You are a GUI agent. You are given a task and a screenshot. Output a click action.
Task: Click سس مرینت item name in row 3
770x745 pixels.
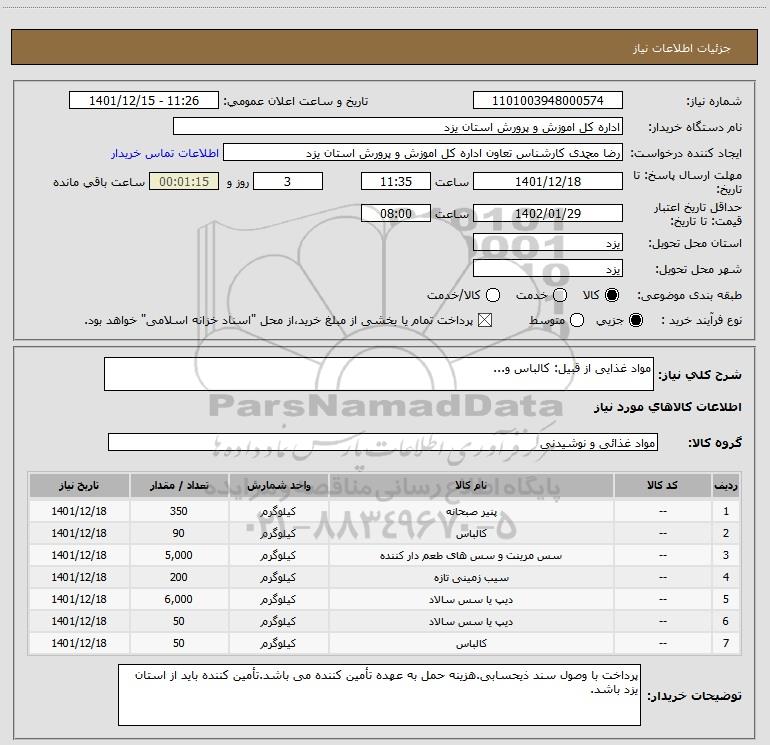point(471,556)
